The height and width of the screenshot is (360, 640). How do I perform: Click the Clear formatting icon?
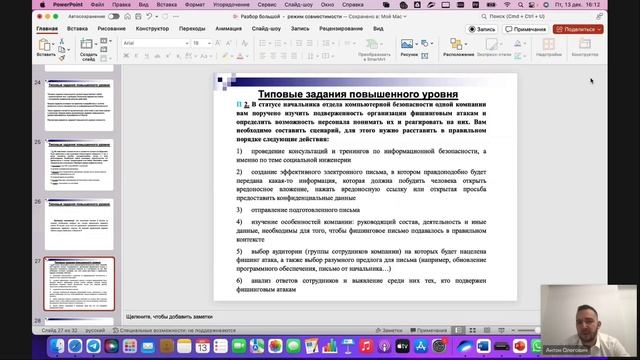(x=244, y=43)
